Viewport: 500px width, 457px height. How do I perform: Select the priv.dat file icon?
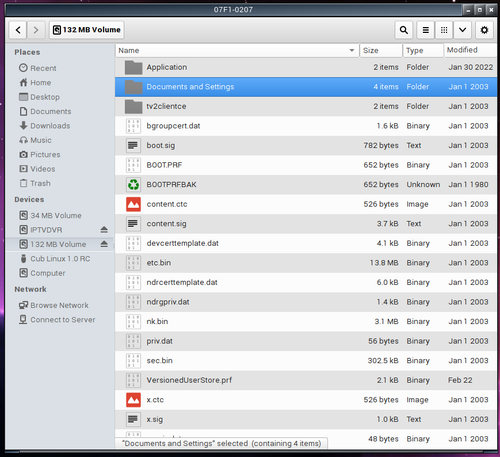[x=133, y=341]
